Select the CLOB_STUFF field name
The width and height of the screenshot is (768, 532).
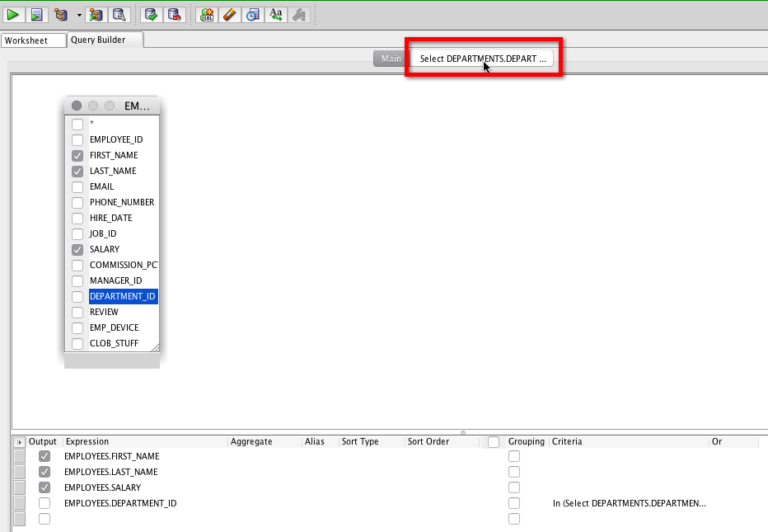114,343
